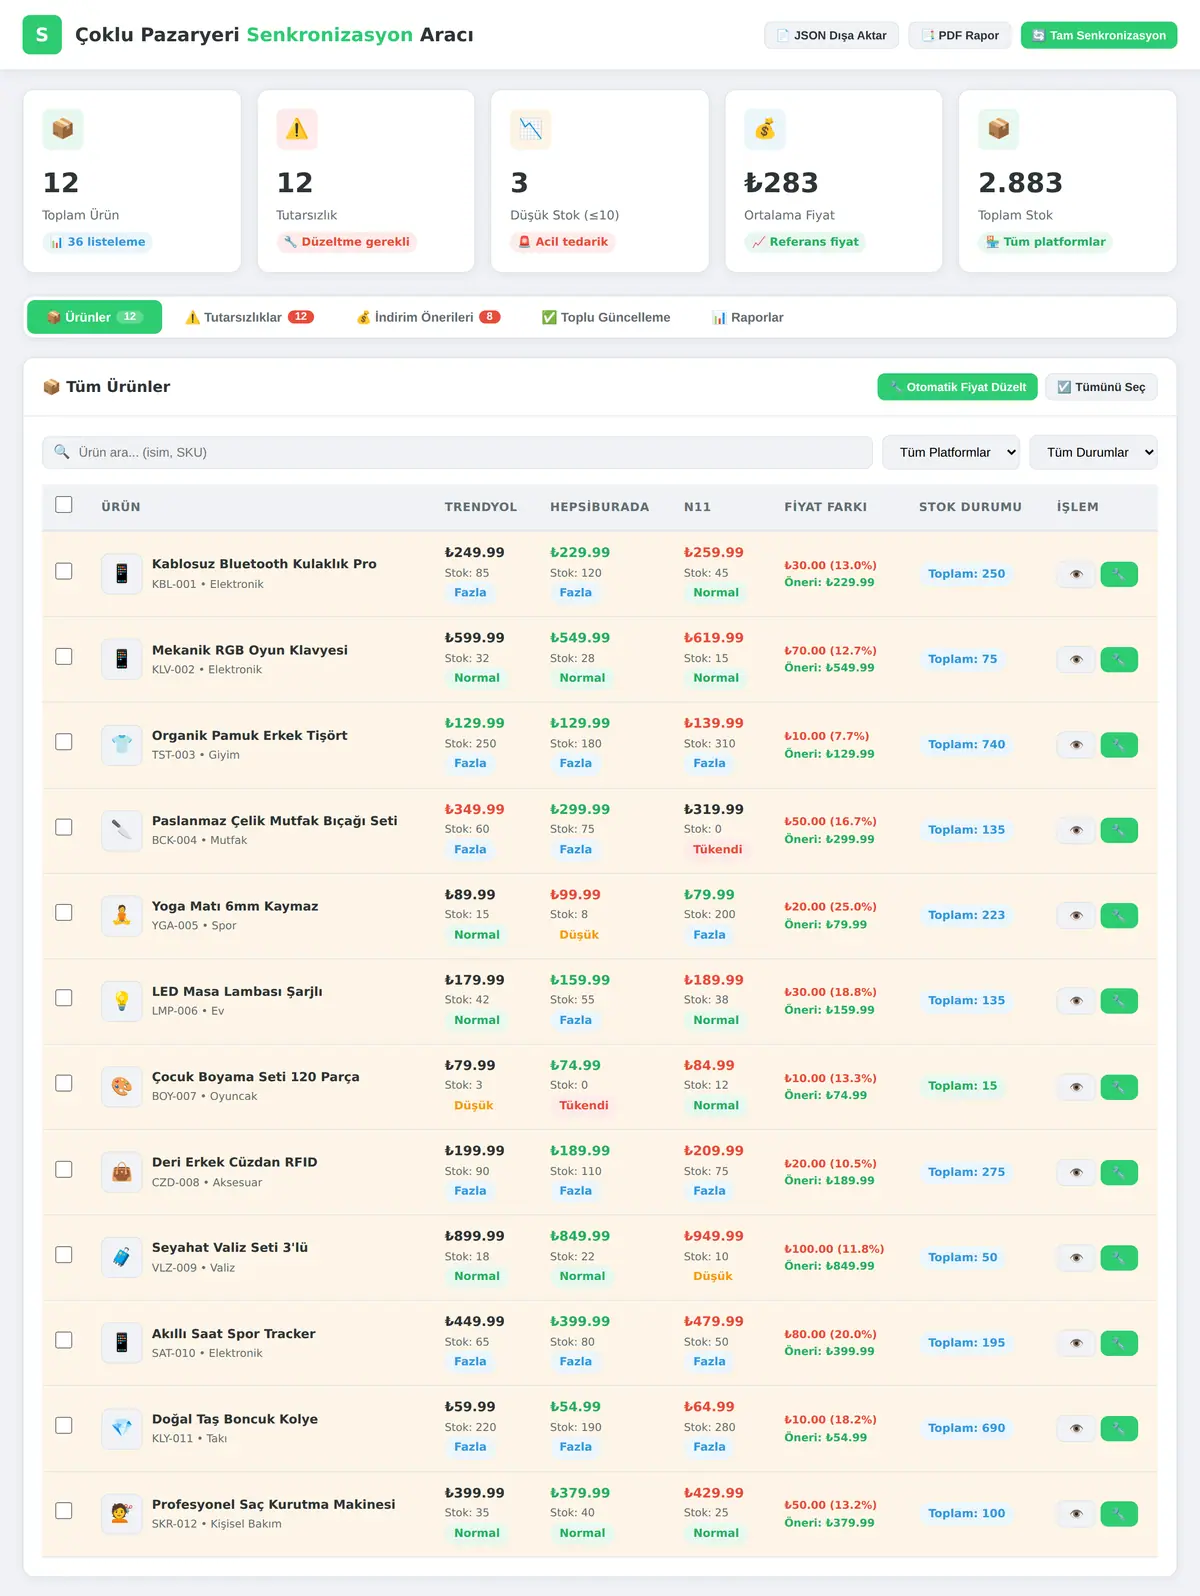The height and width of the screenshot is (1596, 1200).
Task: Fix prices for LED Masa Lambası Şarjlı
Action: (x=1119, y=1001)
